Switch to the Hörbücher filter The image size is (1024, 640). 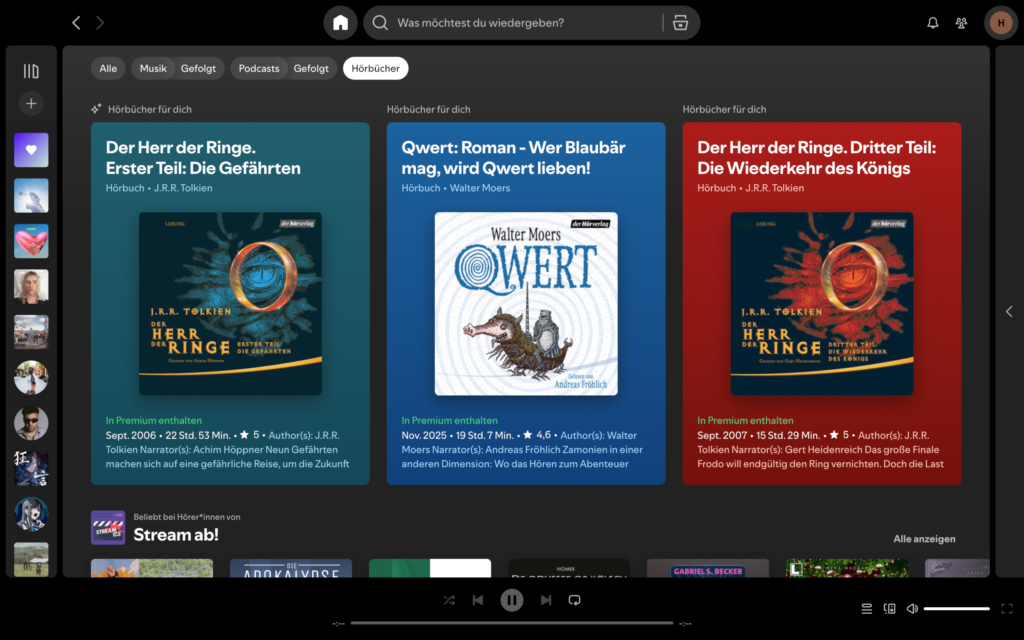[375, 68]
